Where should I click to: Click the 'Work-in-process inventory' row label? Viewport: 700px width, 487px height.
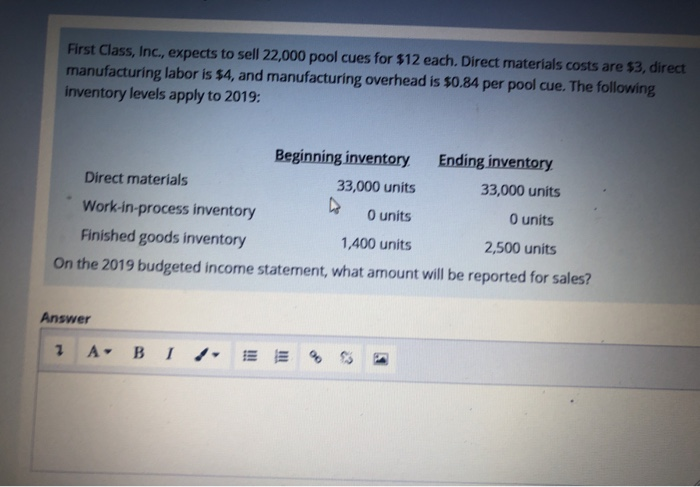pos(169,208)
